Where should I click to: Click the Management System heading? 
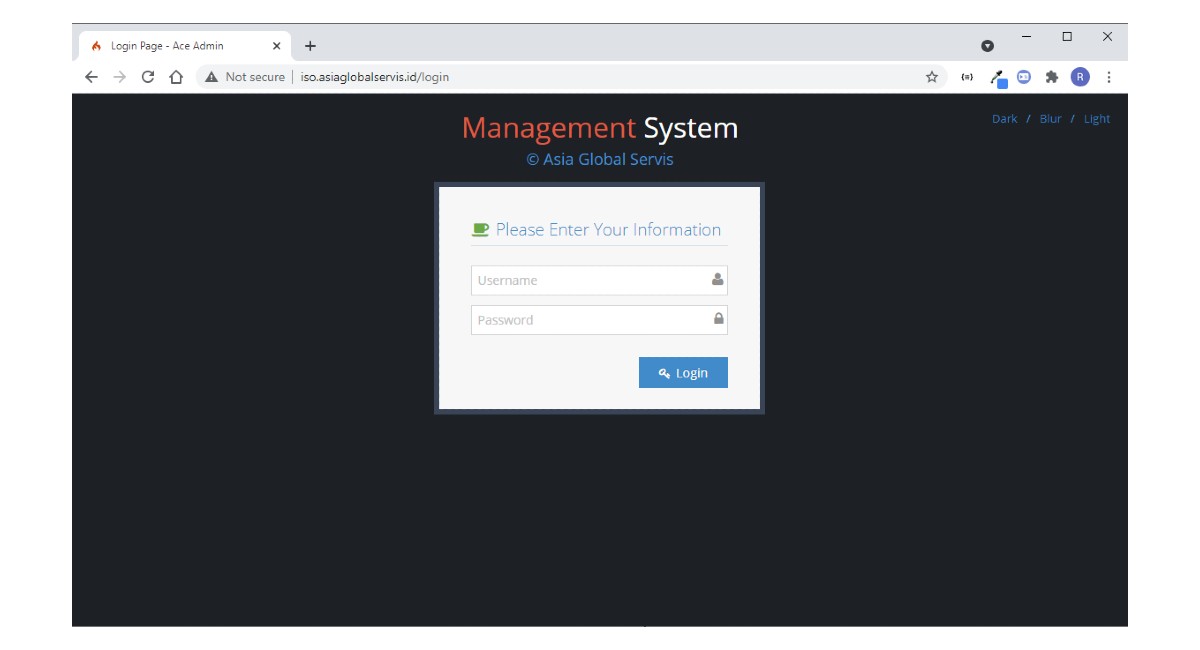coord(600,128)
